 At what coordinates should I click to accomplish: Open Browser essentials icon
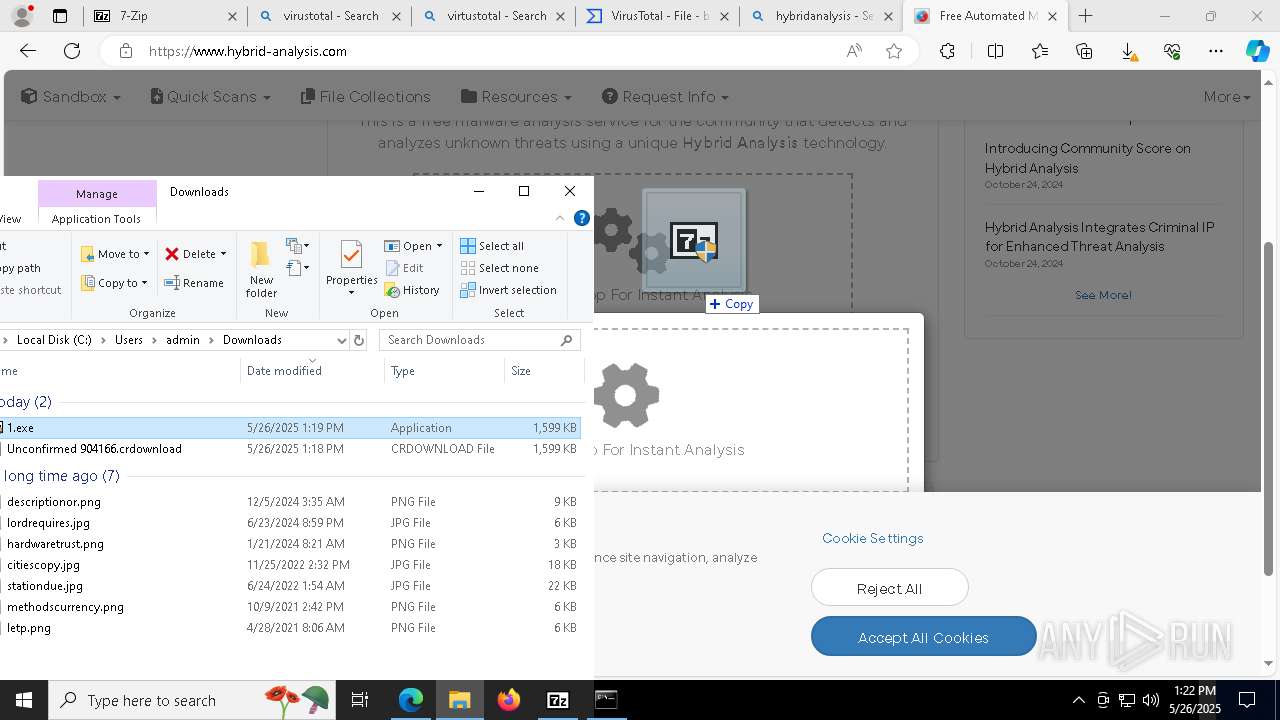click(1172, 51)
